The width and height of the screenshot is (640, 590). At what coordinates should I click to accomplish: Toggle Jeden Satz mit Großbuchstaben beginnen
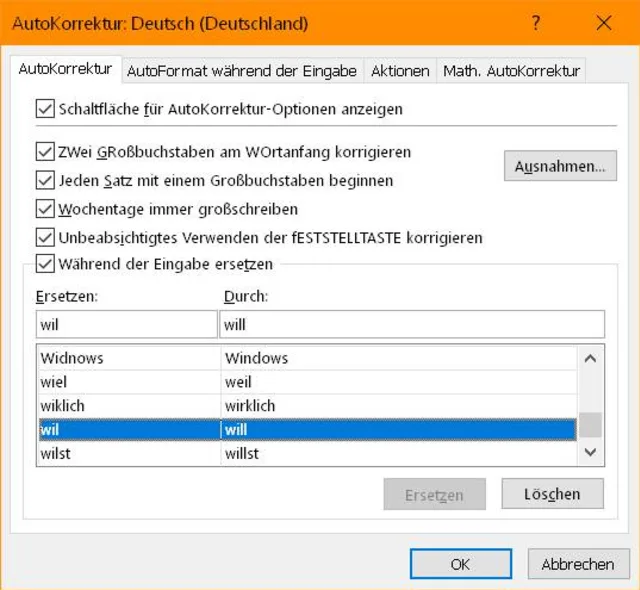click(x=45, y=181)
